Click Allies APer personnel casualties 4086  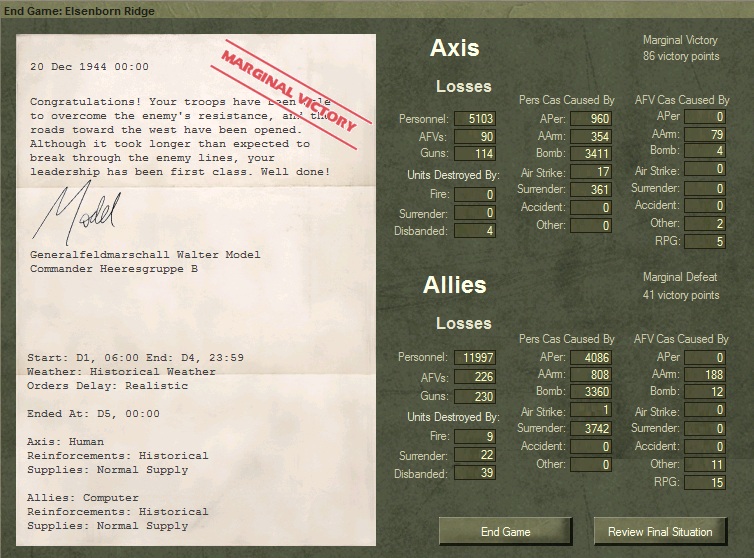pyautogui.click(x=591, y=357)
